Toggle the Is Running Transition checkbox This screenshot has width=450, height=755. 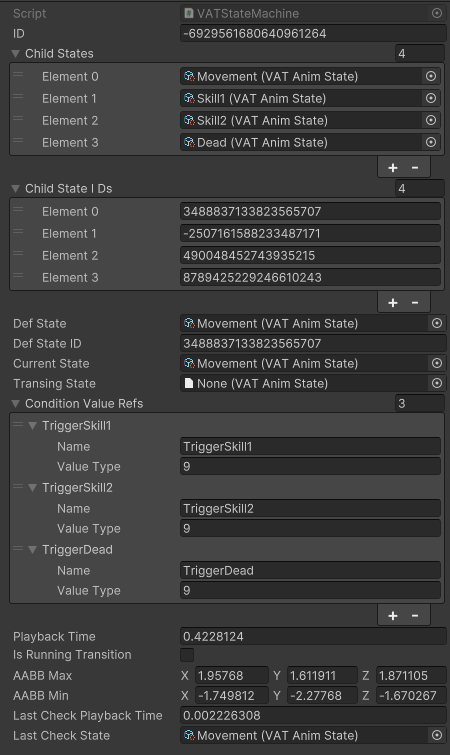[x=187, y=655]
